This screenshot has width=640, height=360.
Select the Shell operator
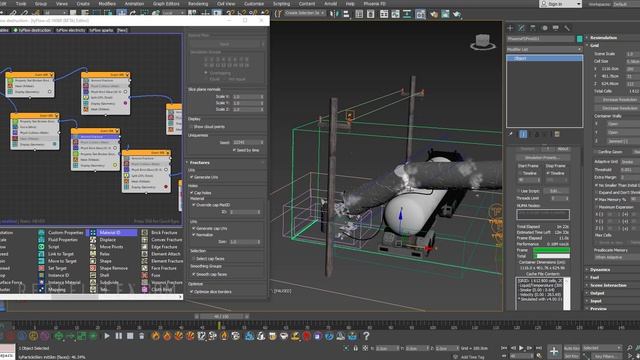(104, 275)
